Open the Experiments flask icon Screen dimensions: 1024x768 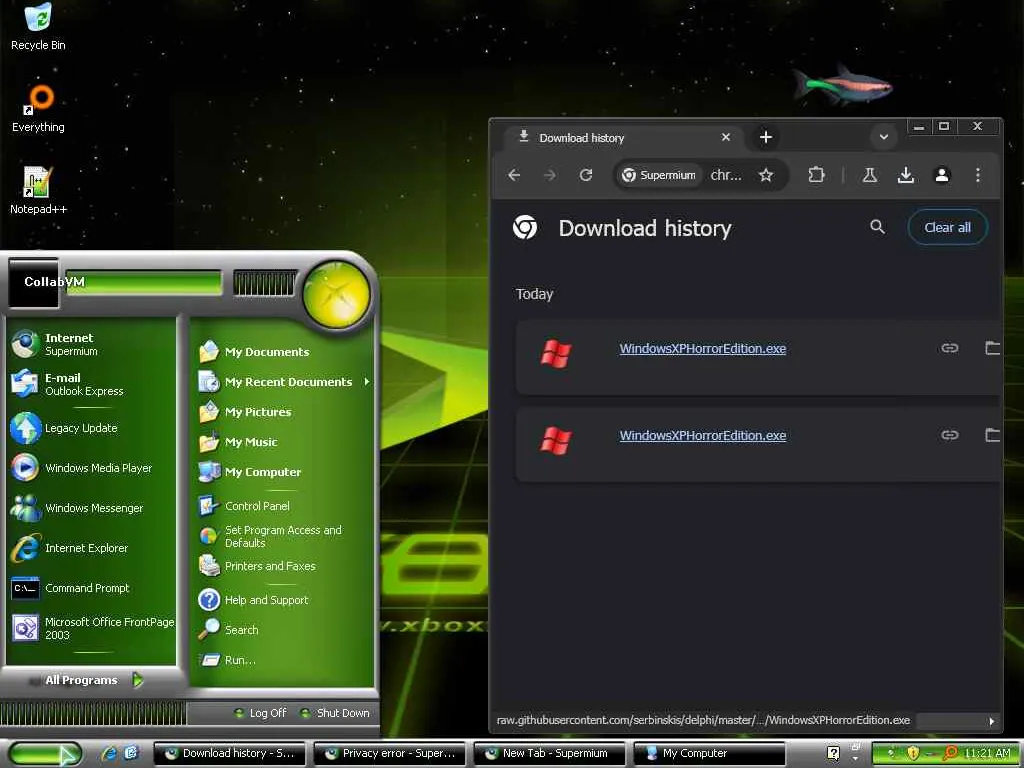point(870,175)
